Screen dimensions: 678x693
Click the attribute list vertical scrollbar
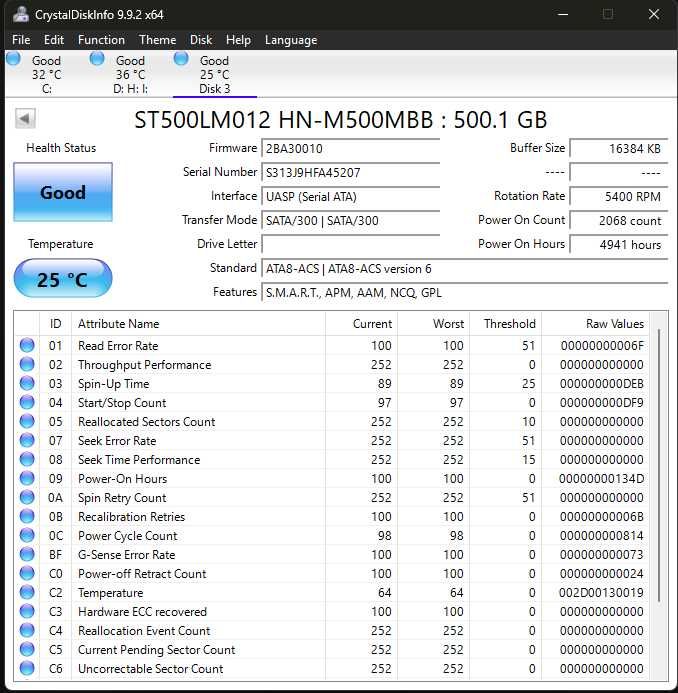[659, 464]
